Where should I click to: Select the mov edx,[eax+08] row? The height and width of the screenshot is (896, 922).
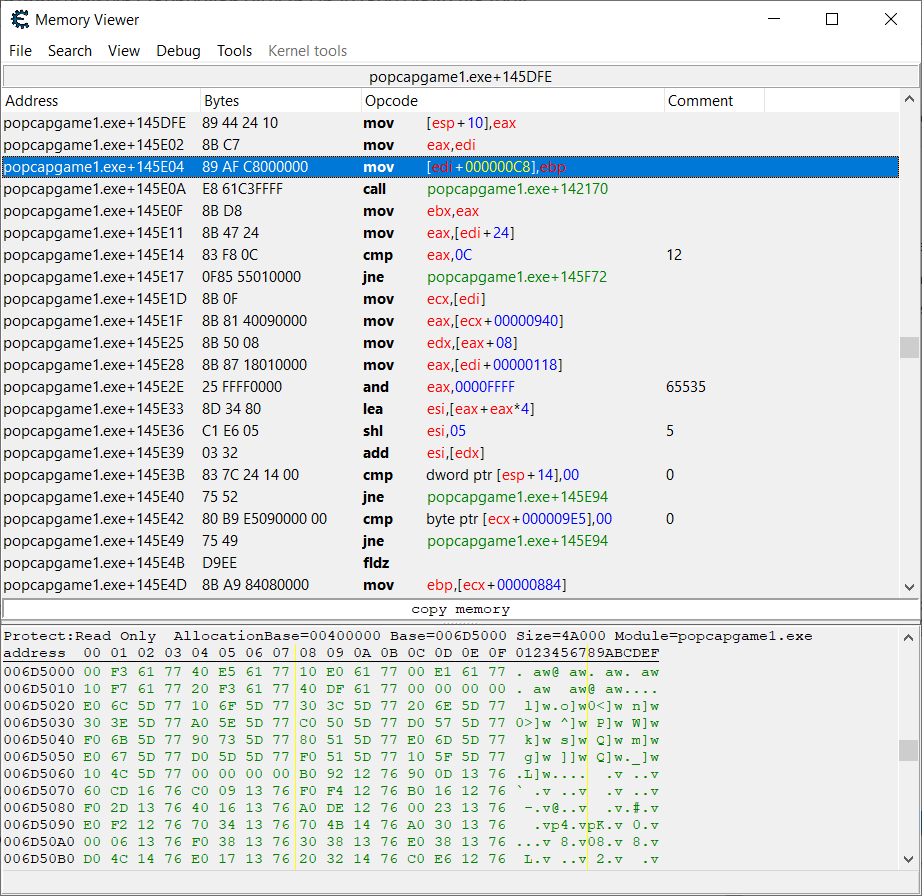(450, 343)
